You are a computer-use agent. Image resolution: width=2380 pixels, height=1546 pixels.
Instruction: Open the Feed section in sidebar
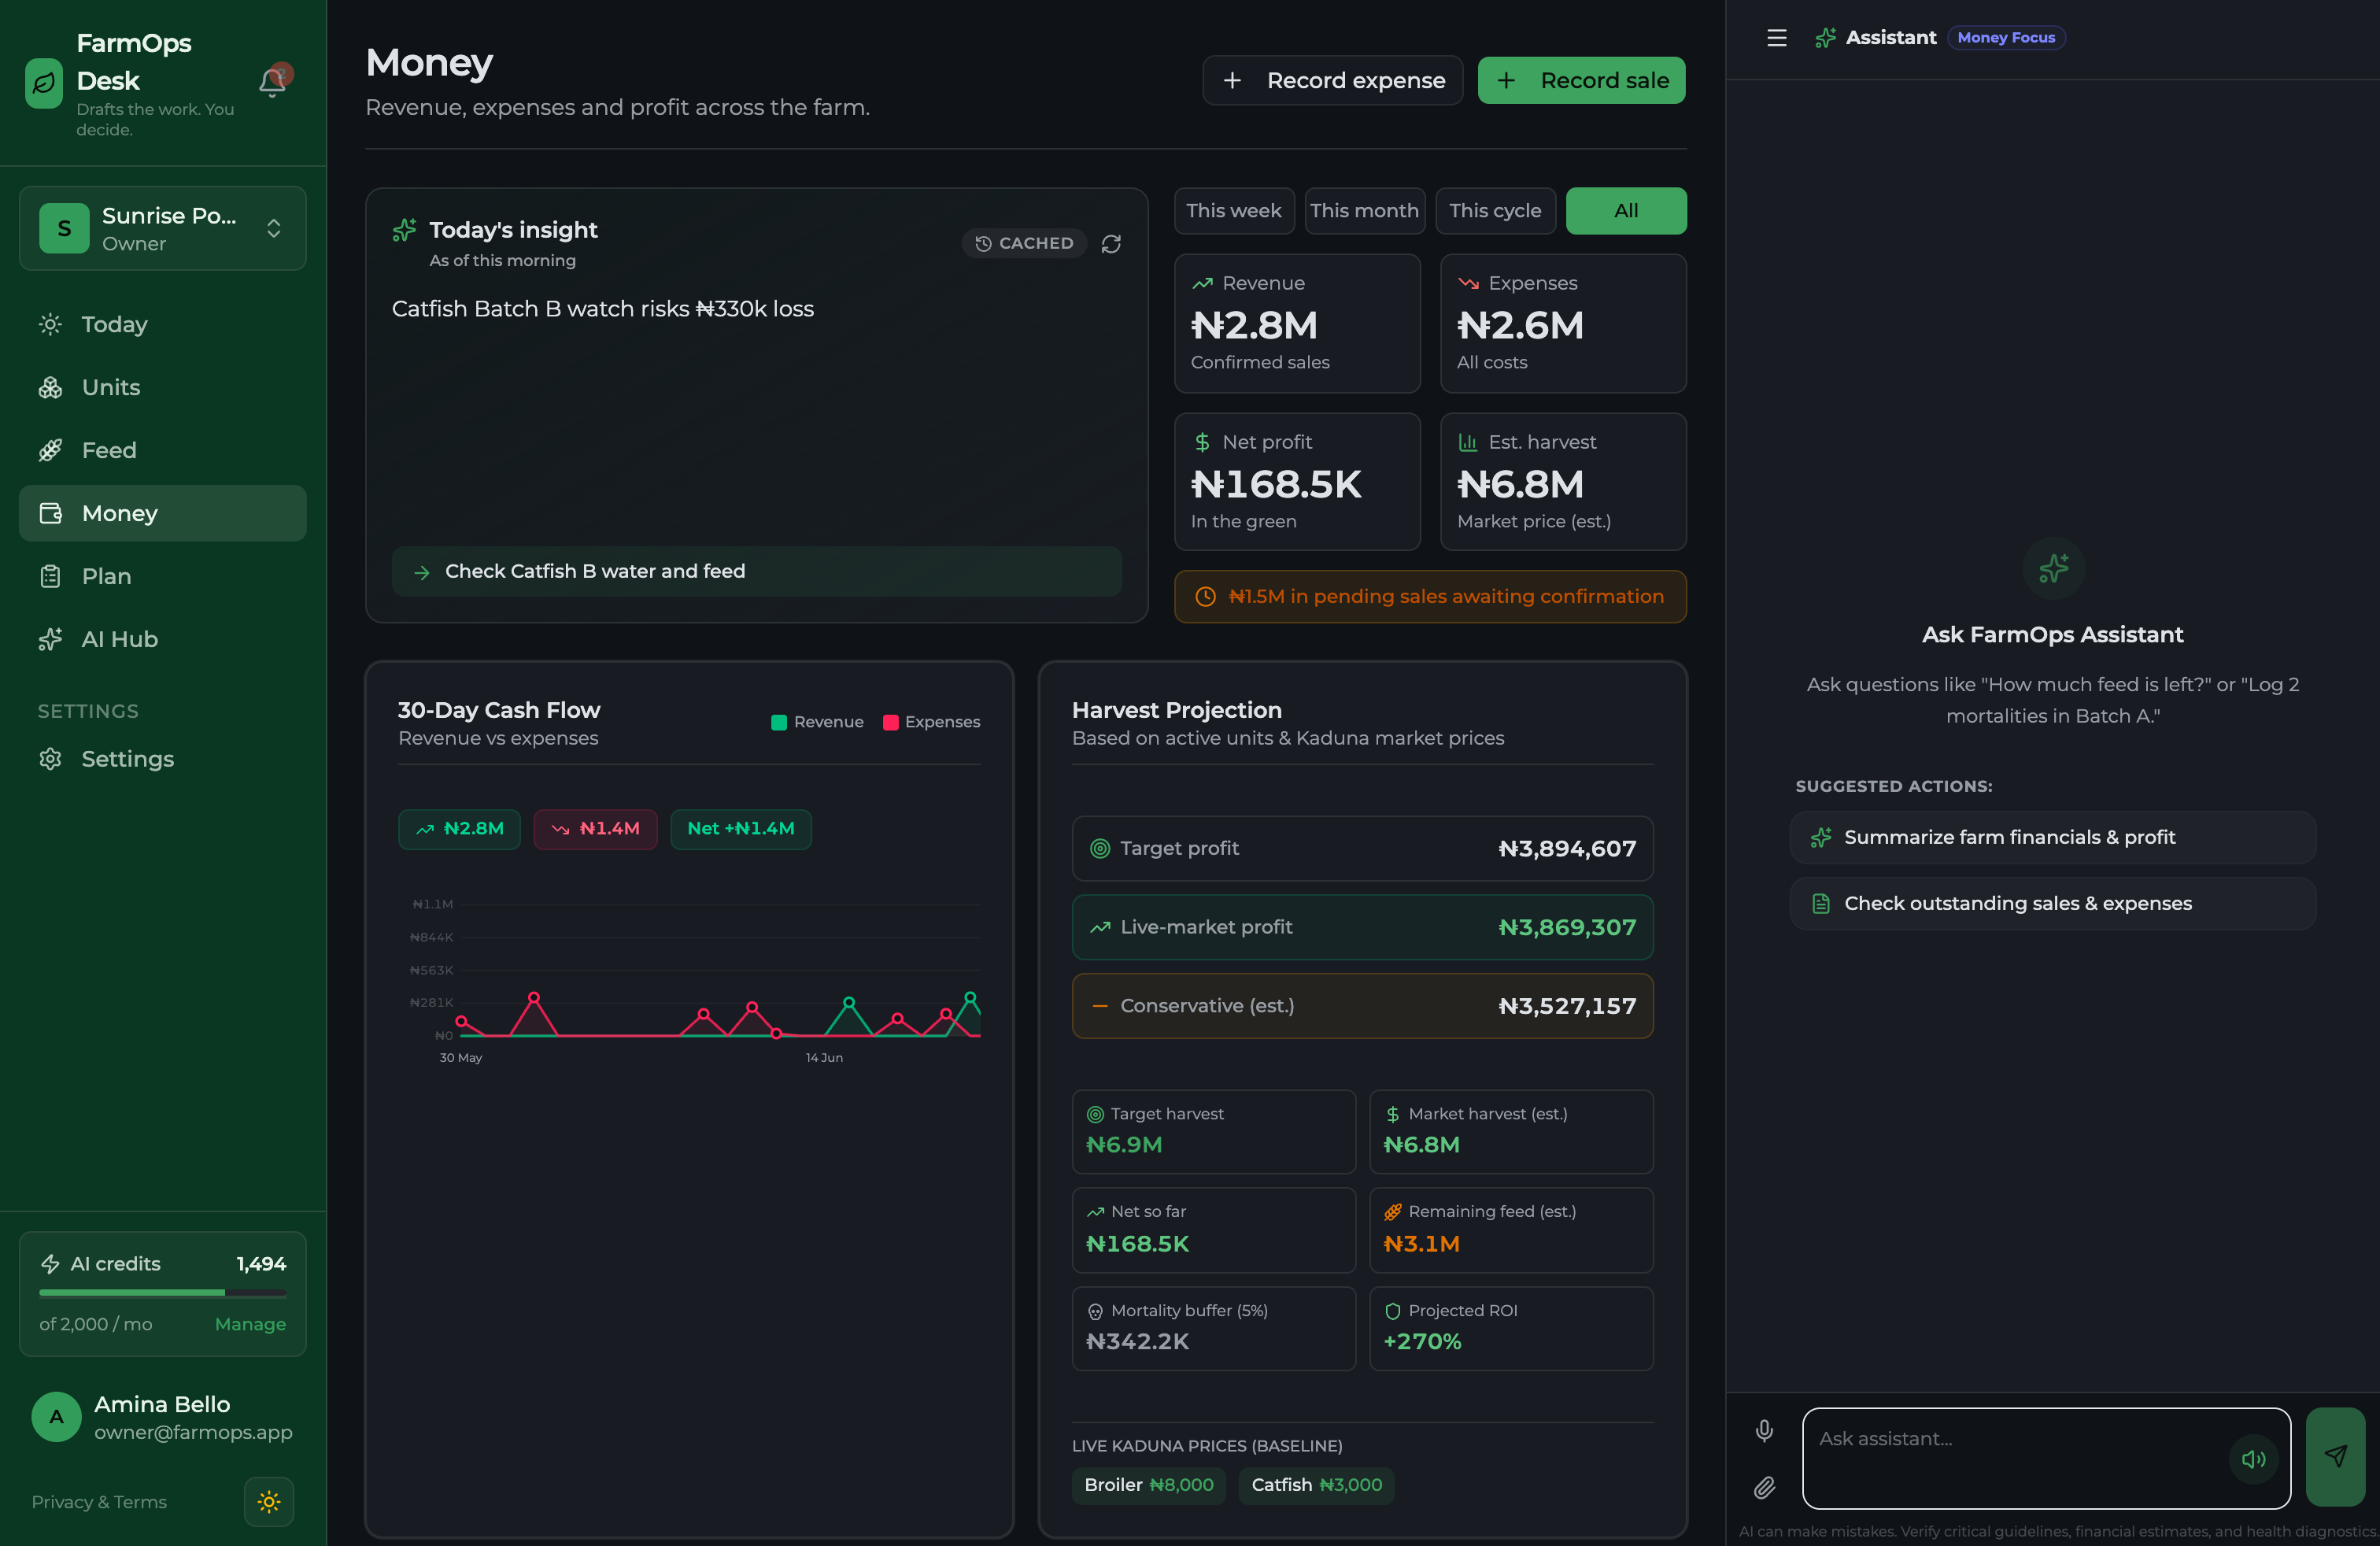[163, 450]
